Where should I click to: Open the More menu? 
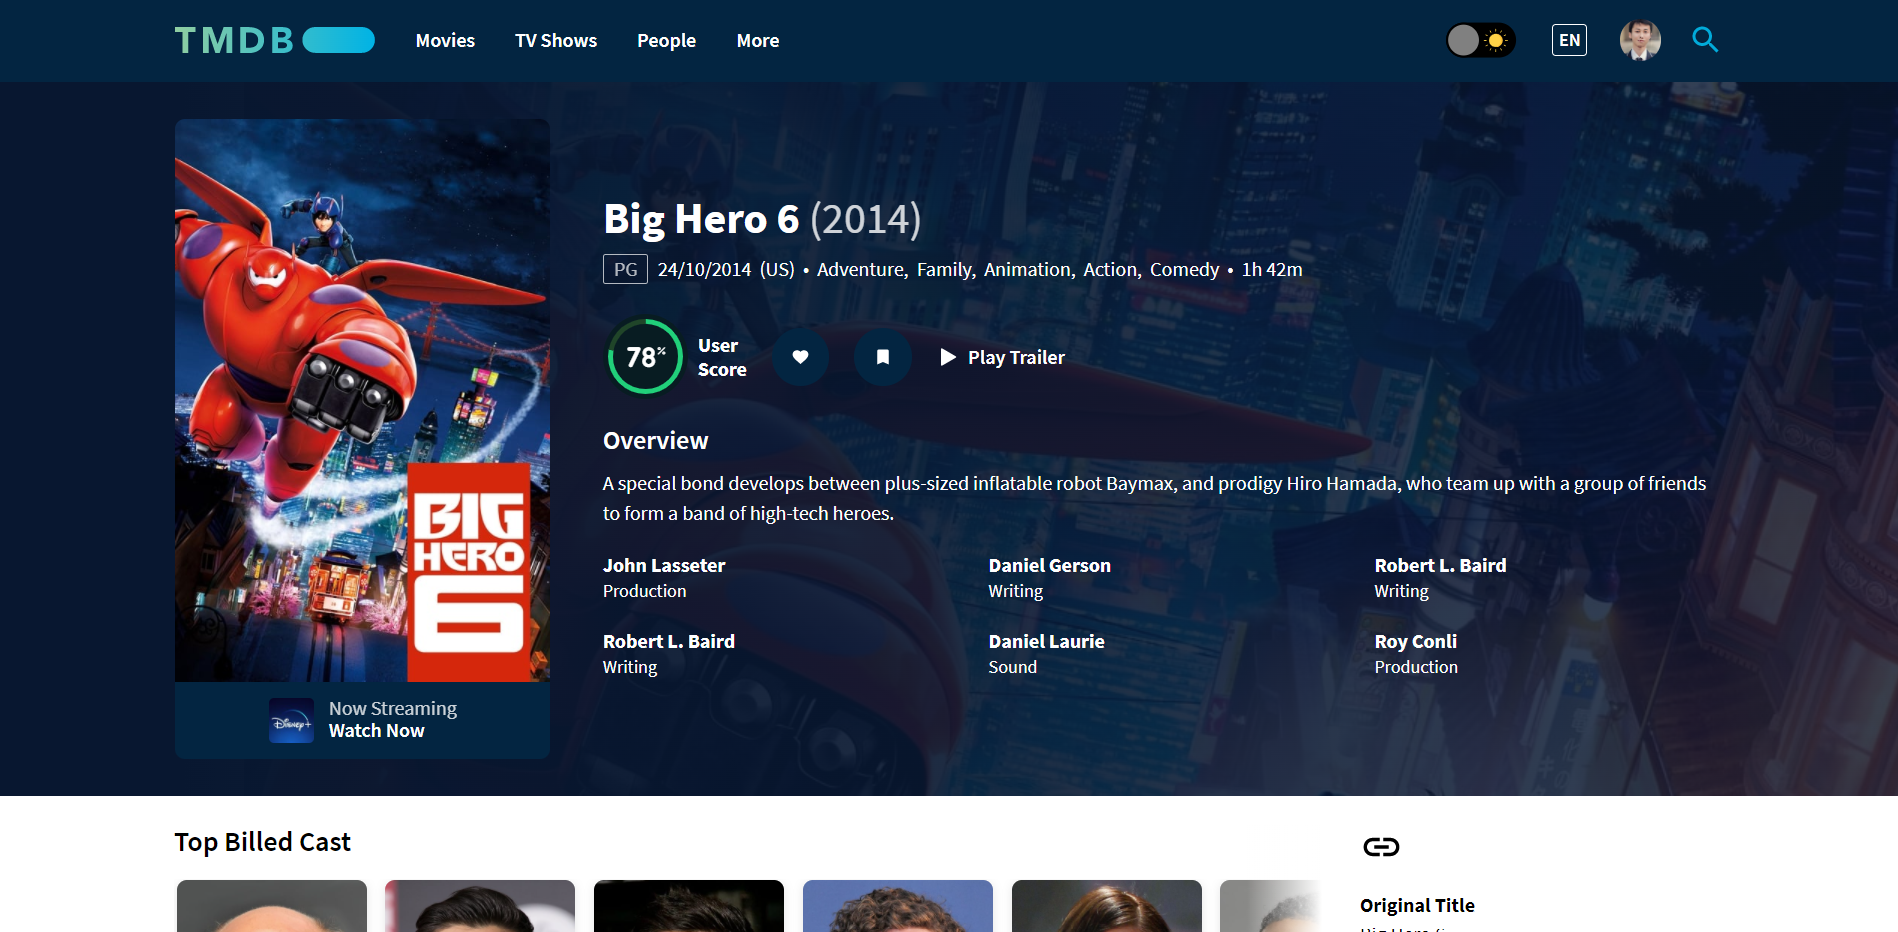(x=758, y=41)
